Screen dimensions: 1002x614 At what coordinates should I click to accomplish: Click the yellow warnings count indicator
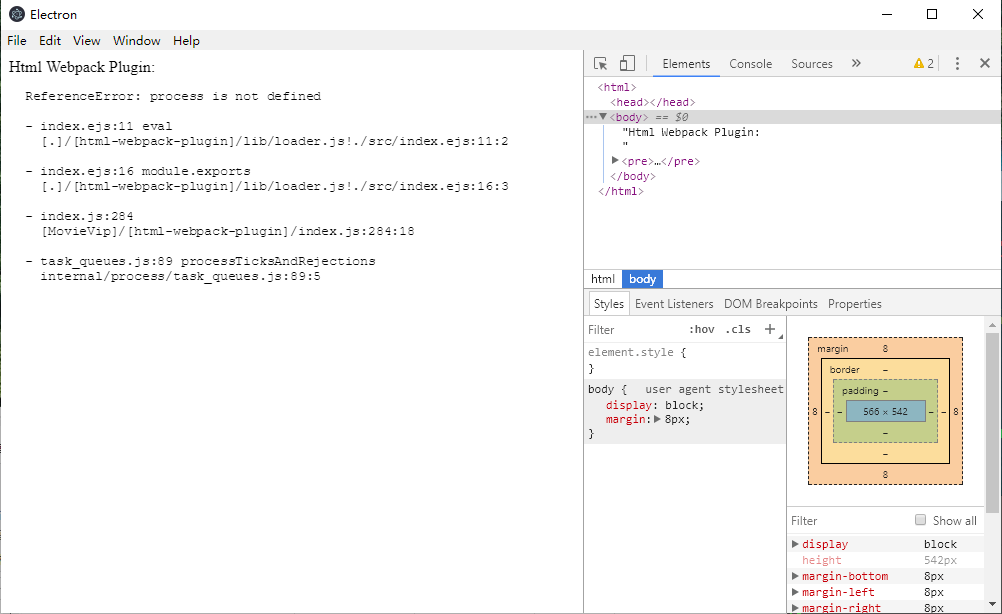[x=924, y=63]
